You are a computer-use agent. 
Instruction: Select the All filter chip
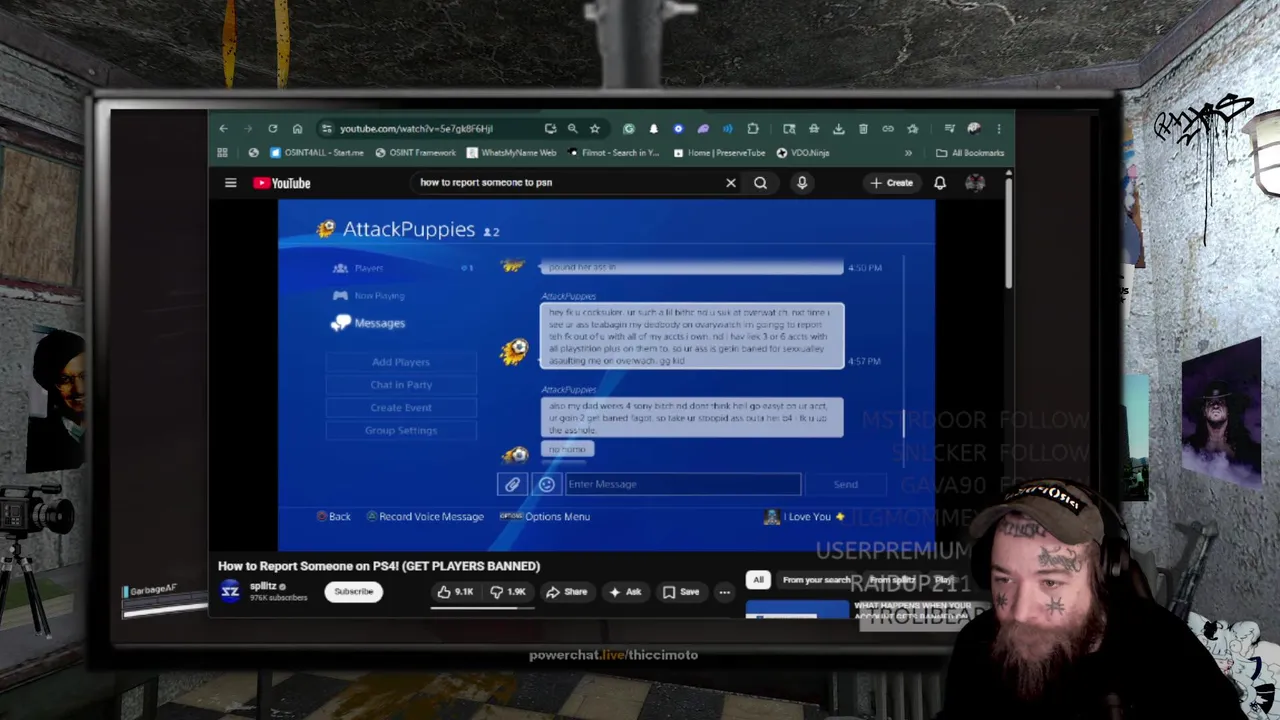pos(758,580)
